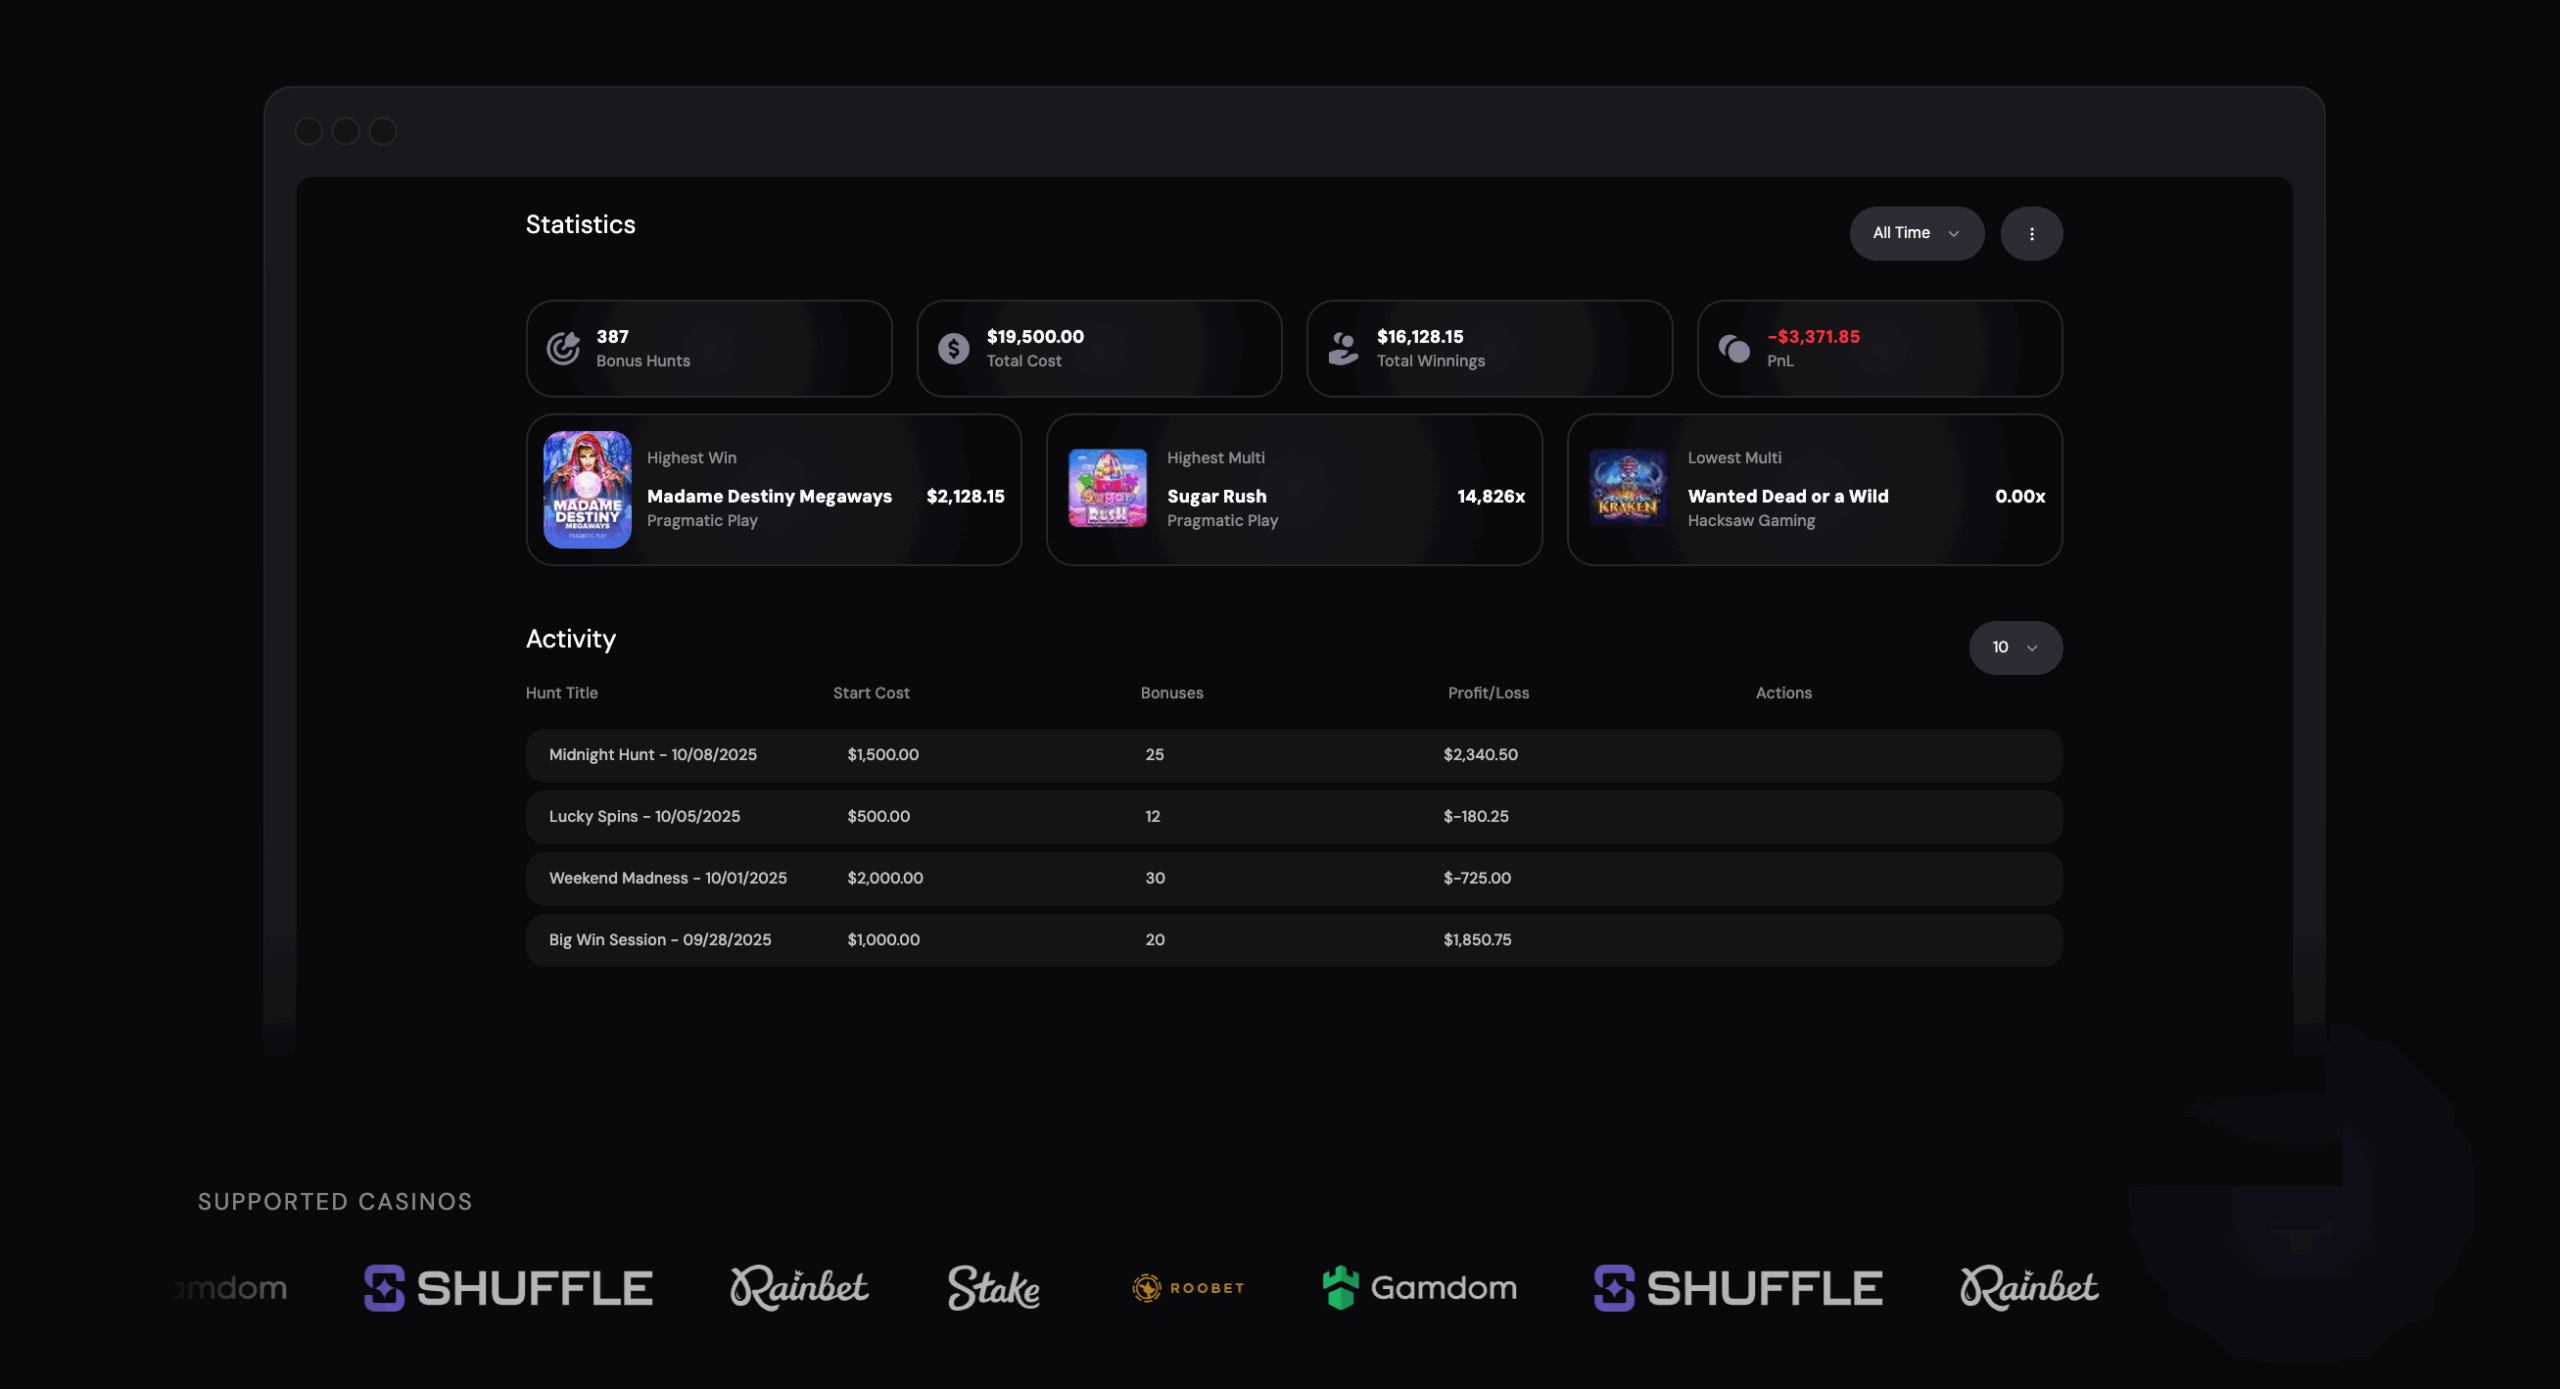
Task: Click the Profit/Loss column header
Action: 1487,693
